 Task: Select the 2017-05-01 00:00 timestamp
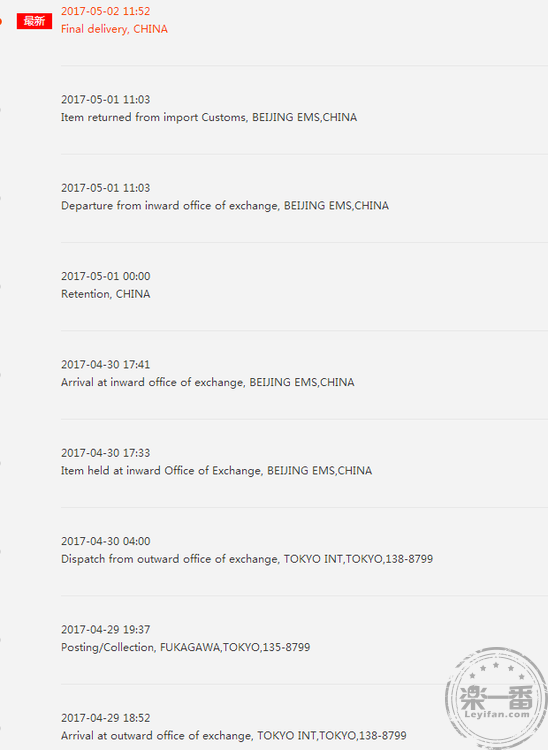click(x=105, y=276)
